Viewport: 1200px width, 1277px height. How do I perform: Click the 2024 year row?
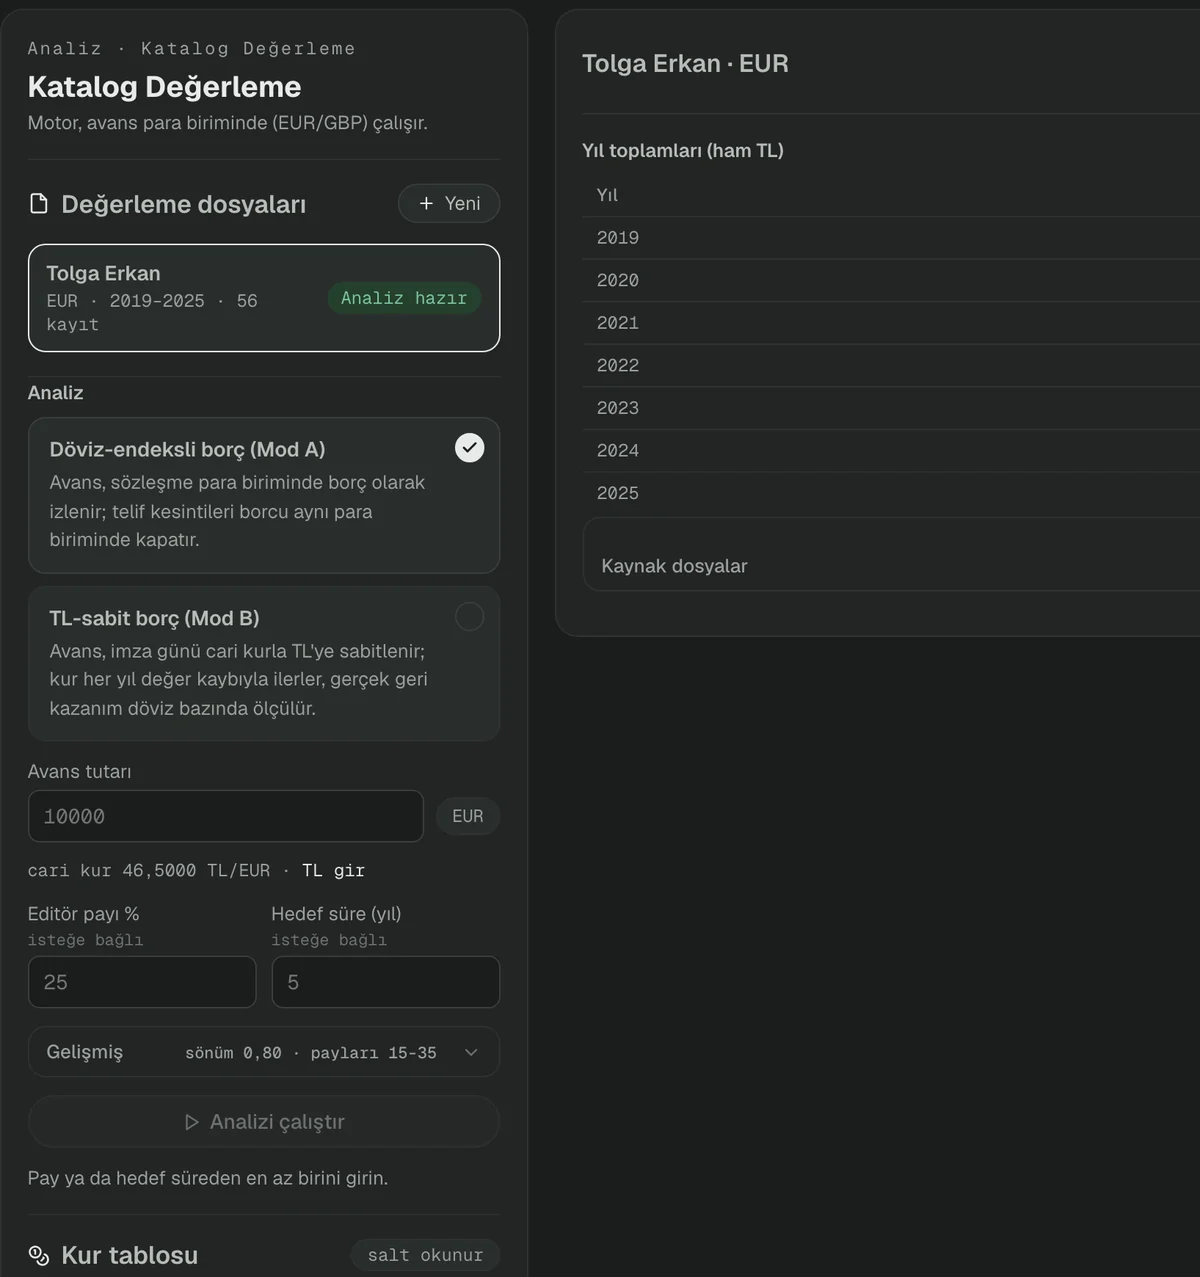coord(892,451)
